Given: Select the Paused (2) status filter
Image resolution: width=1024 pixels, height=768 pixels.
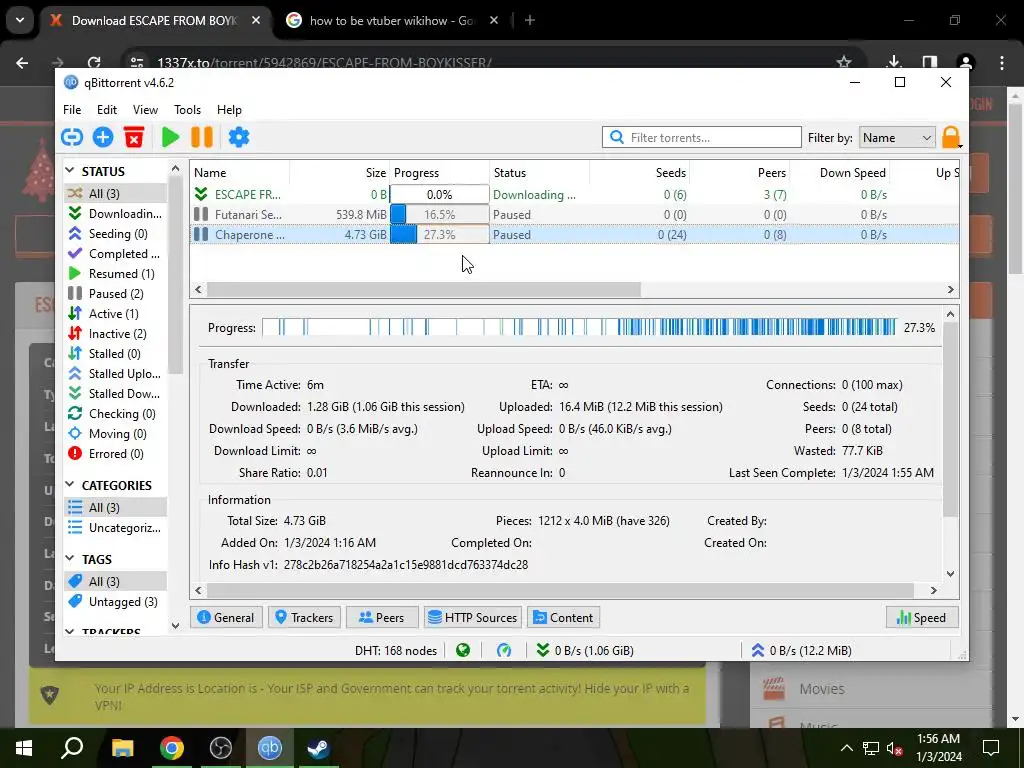Looking at the screenshot, I should pyautogui.click(x=116, y=294).
